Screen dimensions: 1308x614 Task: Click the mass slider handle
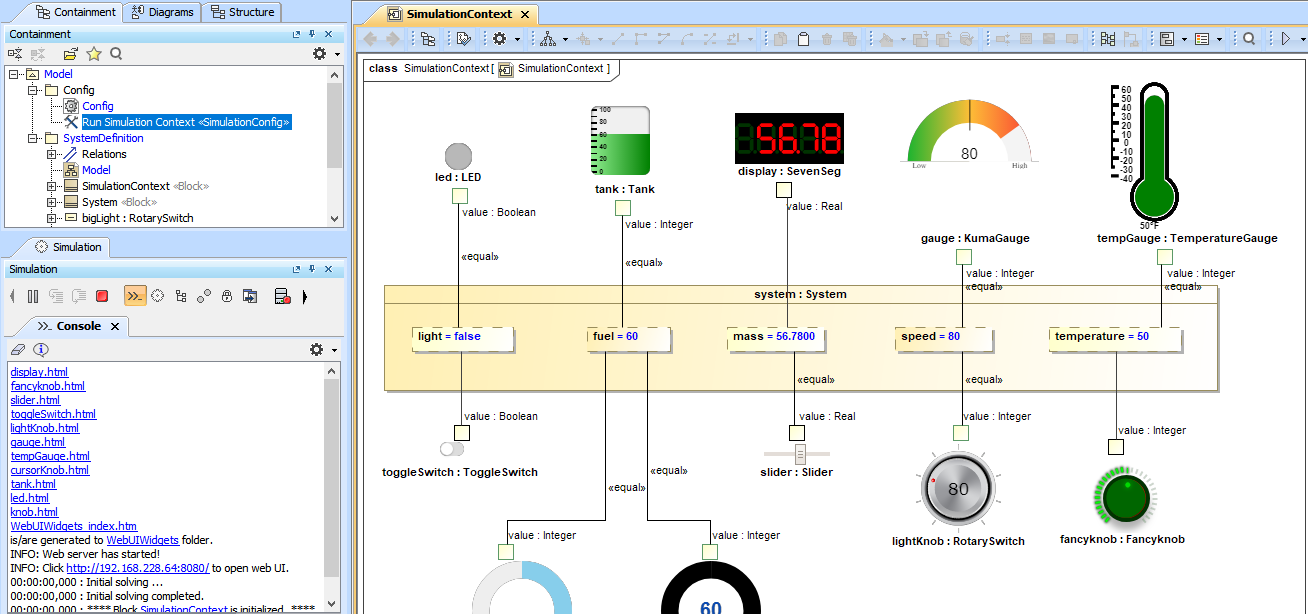[800, 454]
